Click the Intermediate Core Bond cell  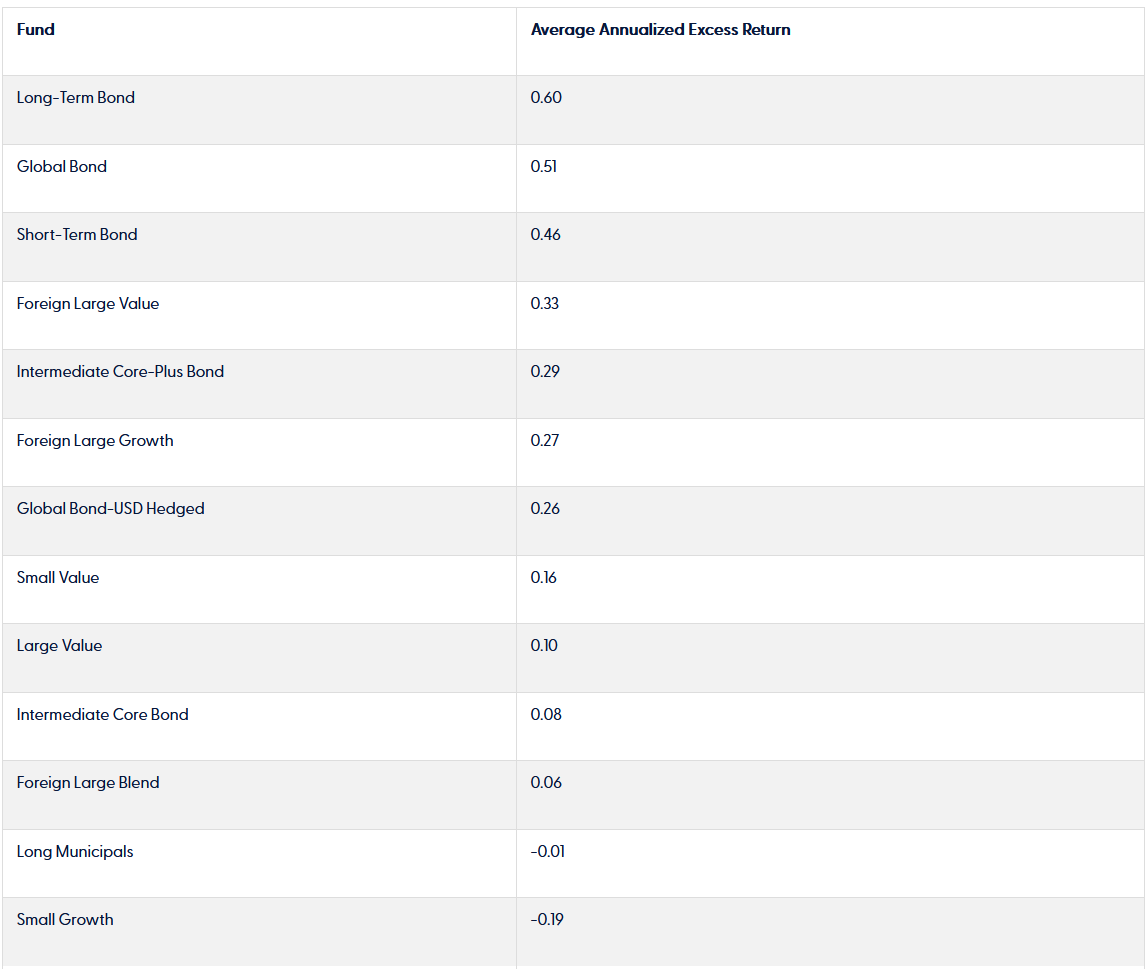tap(102, 715)
